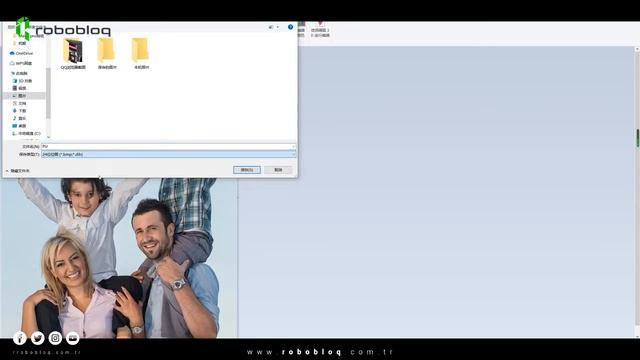This screenshot has height=360, width=640.
Task: Open the view options dropdown arrow
Action: tap(278, 27)
